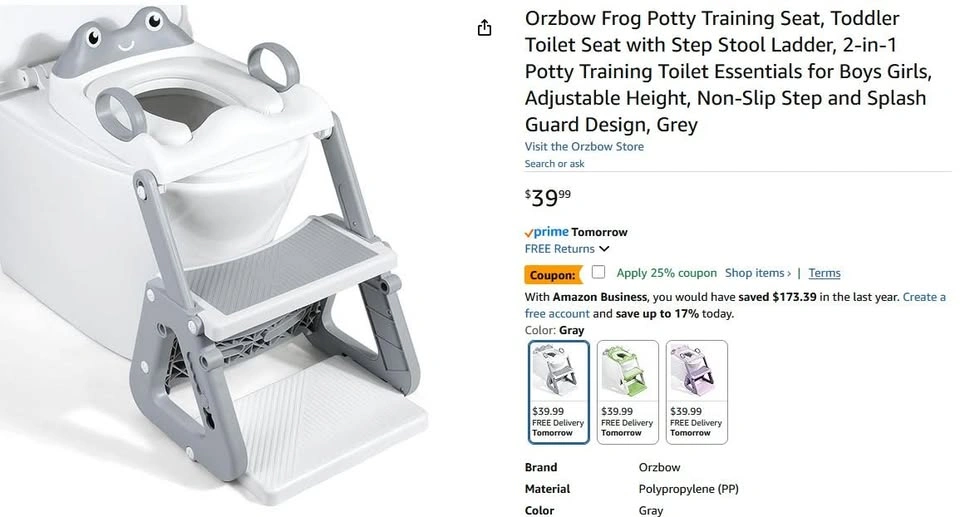Click the orange Coupon badge

[x=553, y=274]
